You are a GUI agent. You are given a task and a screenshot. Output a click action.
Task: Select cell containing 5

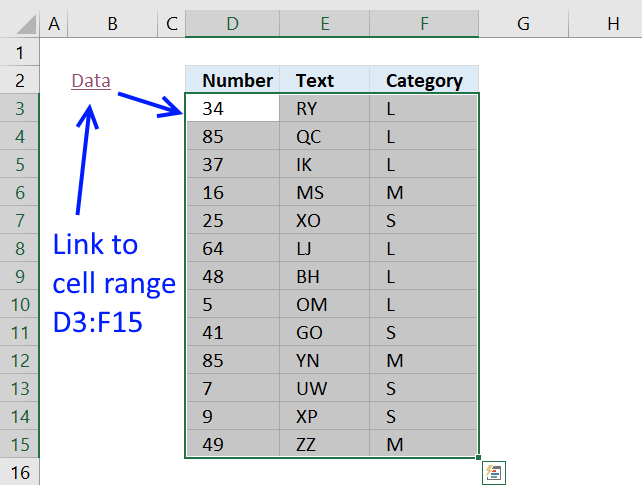coord(233,304)
